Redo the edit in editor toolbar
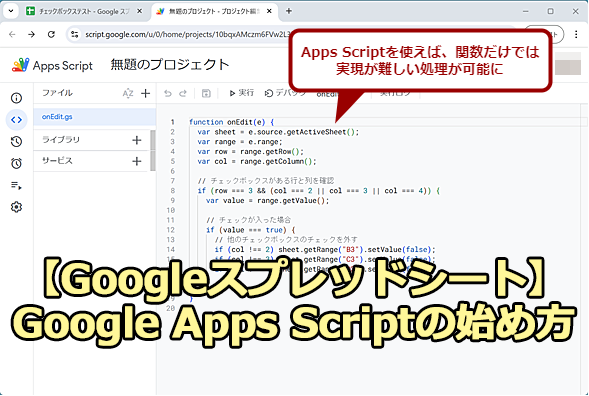The height and width of the screenshot is (396, 589). [x=183, y=93]
